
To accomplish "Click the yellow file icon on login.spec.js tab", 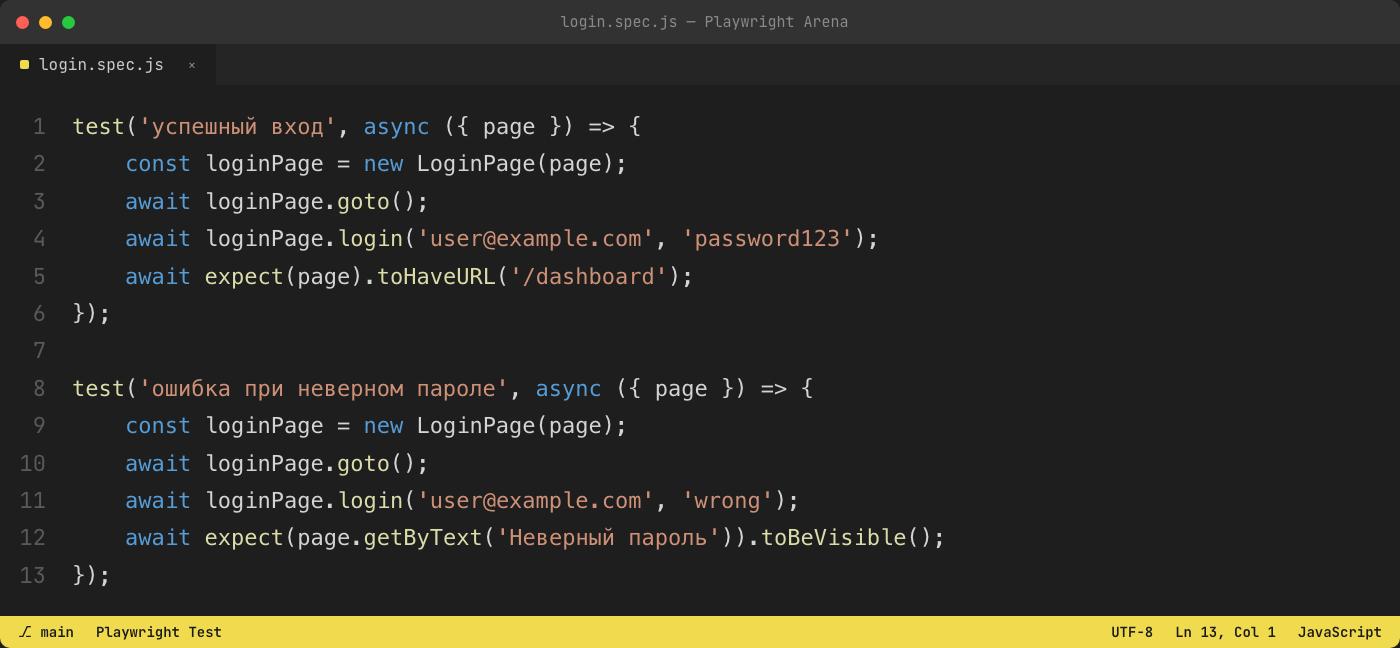I will pos(24,65).
